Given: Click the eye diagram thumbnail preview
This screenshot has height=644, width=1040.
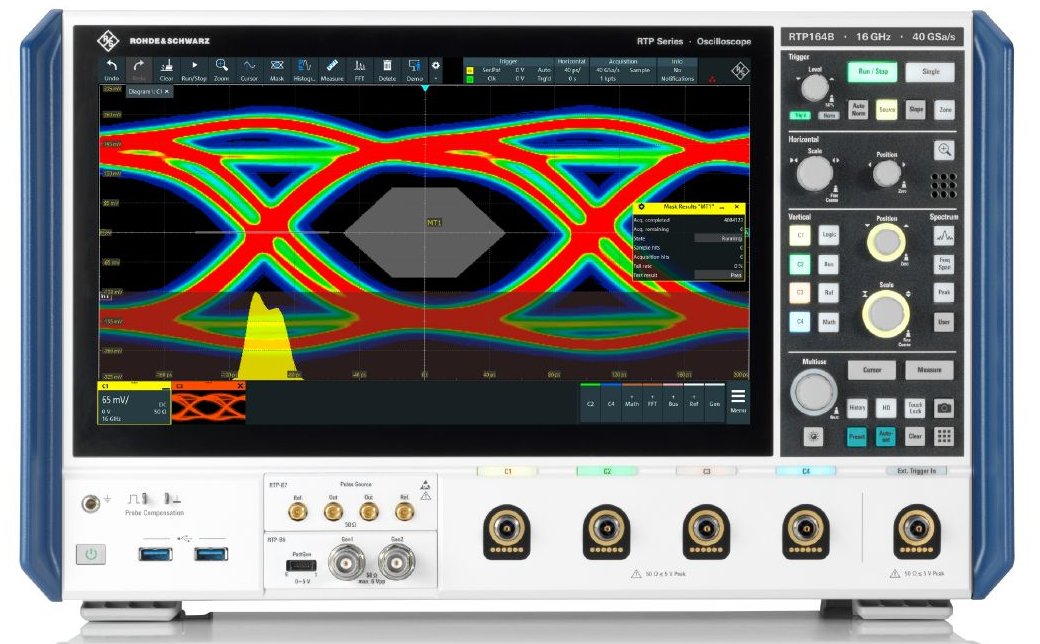Looking at the screenshot, I should pyautogui.click(x=208, y=405).
